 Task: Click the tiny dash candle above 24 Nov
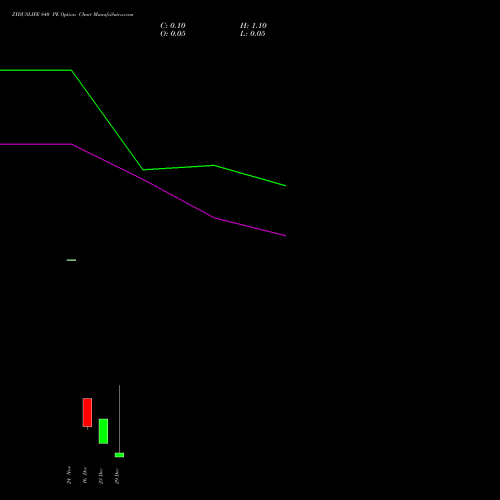(71, 260)
